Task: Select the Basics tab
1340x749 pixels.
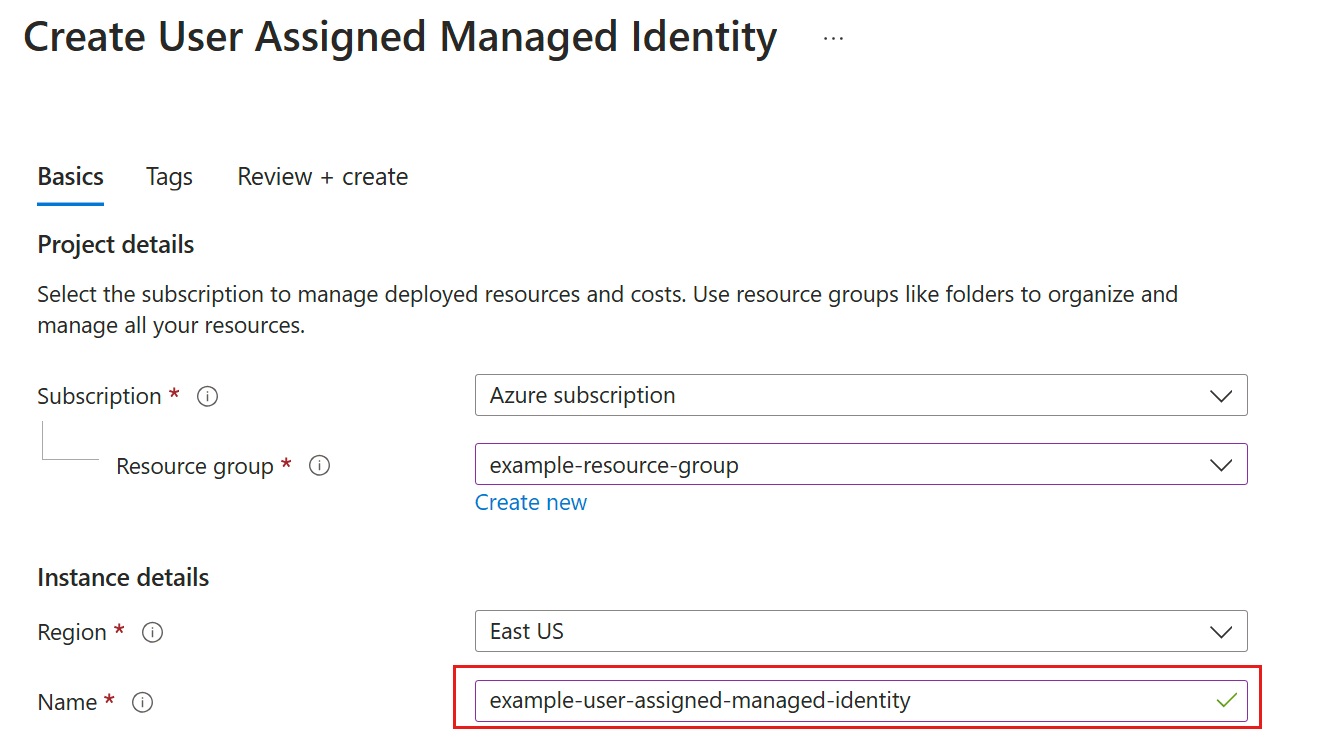Action: coord(70,177)
